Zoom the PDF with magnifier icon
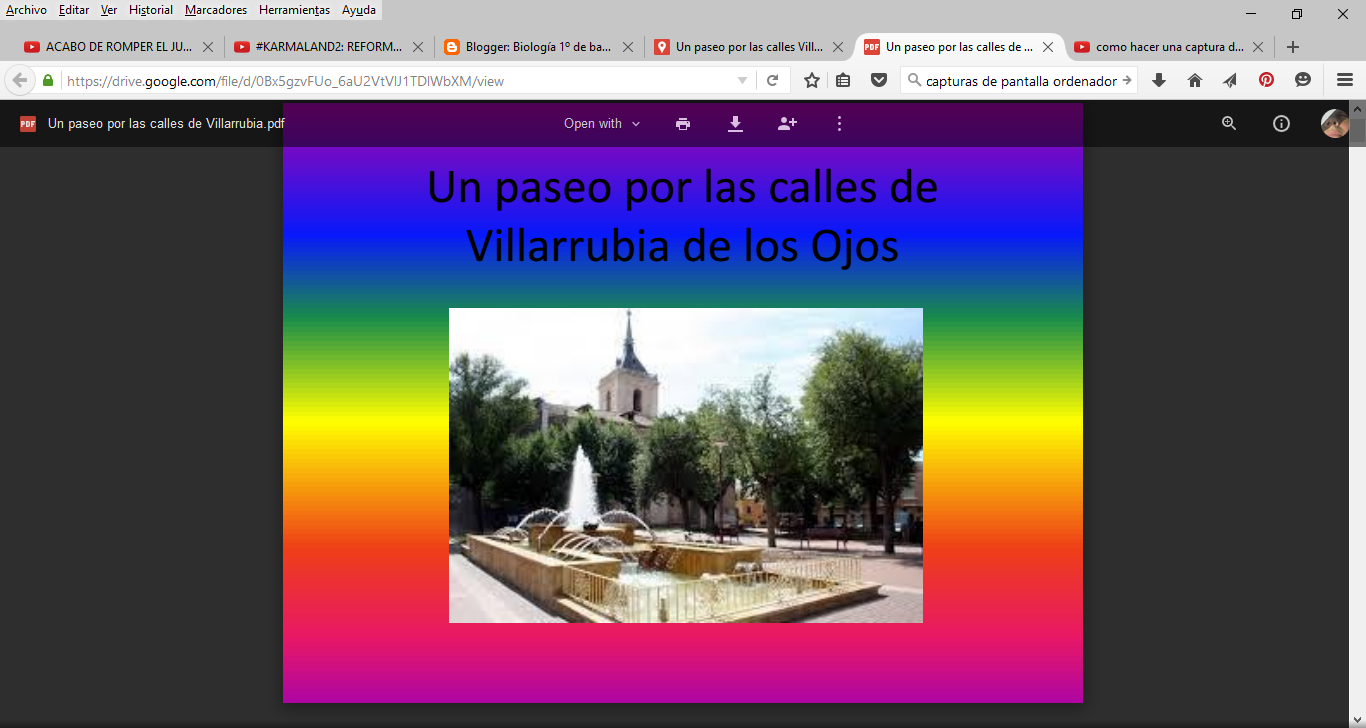This screenshot has width=1366, height=728. [x=1229, y=124]
